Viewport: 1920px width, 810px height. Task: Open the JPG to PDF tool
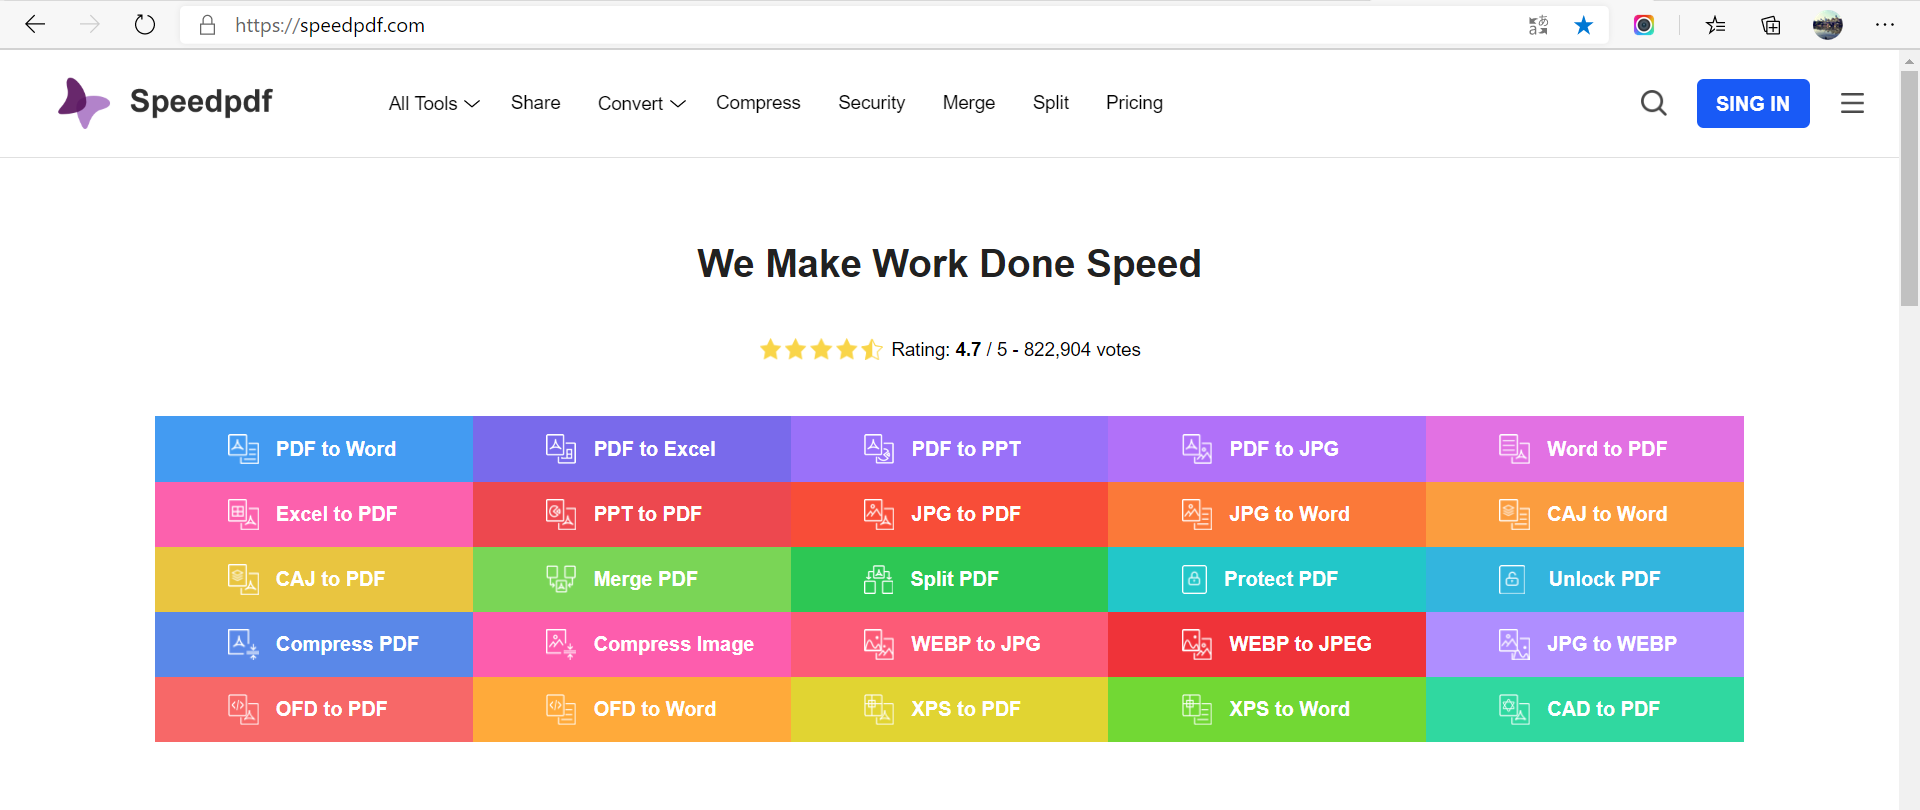pos(949,514)
